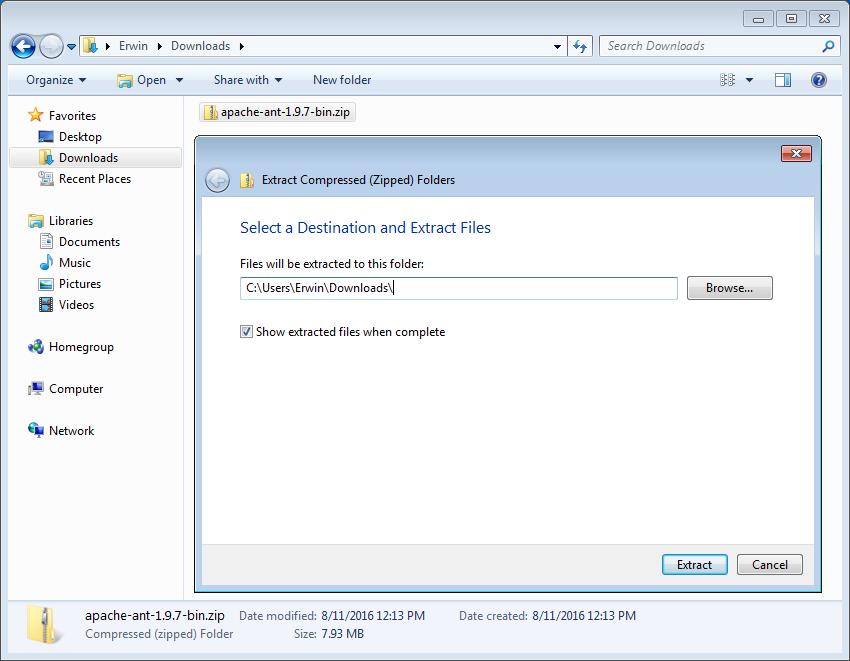This screenshot has width=850, height=661.
Task: Click the Browse... button
Action: (730, 288)
